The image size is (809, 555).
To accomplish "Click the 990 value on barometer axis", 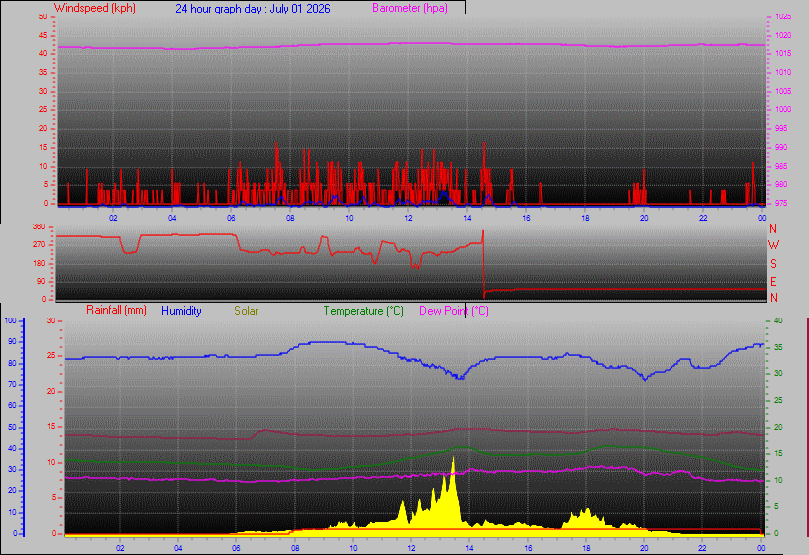I will pos(781,147).
